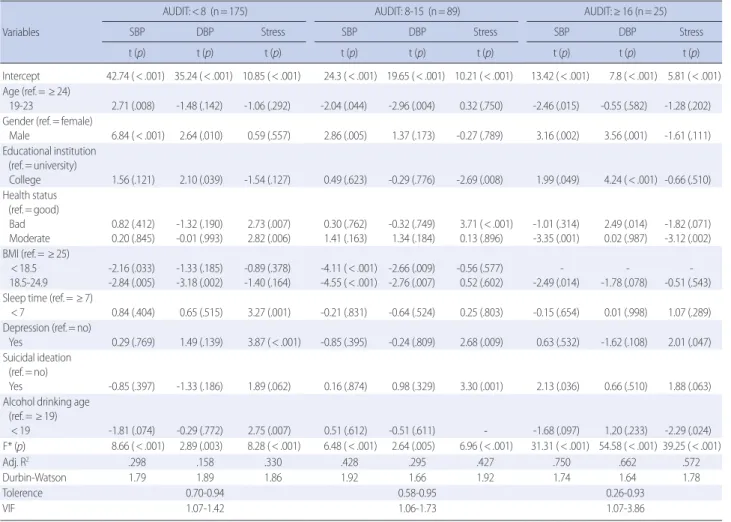Select the 'Suicidal ideation' label

tap(37, 358)
